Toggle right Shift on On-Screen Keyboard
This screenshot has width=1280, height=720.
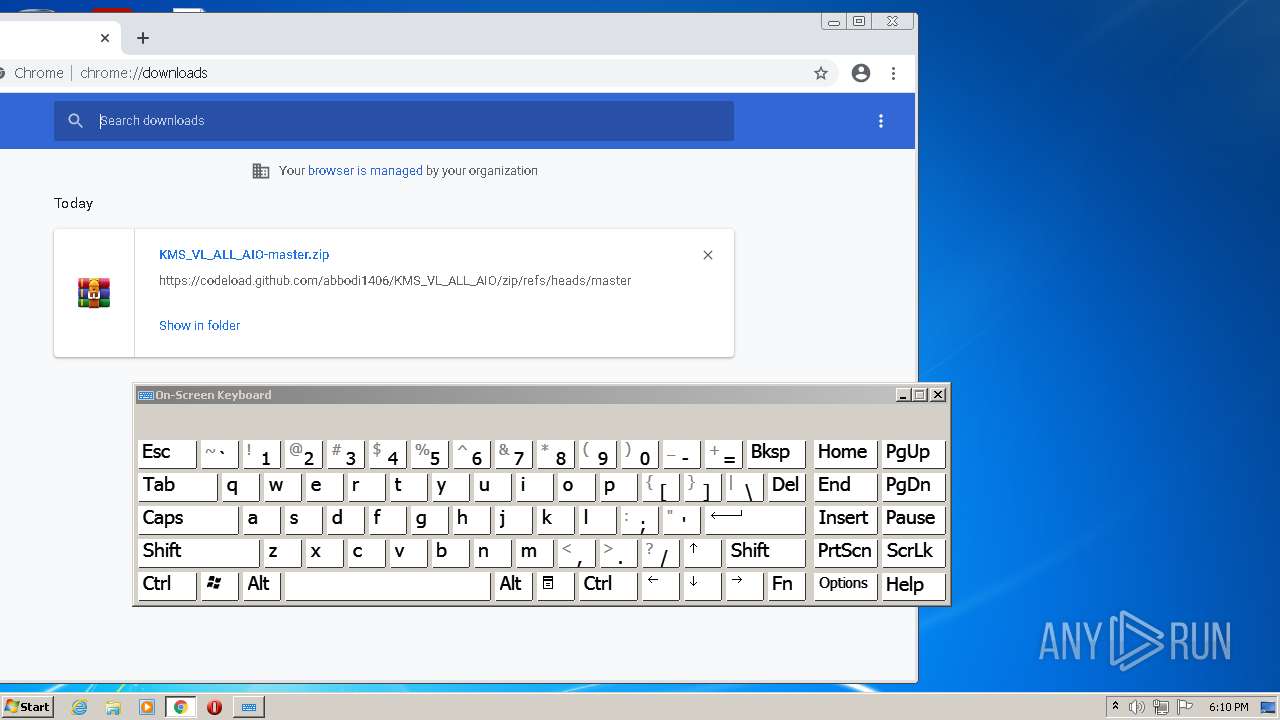[765, 553]
